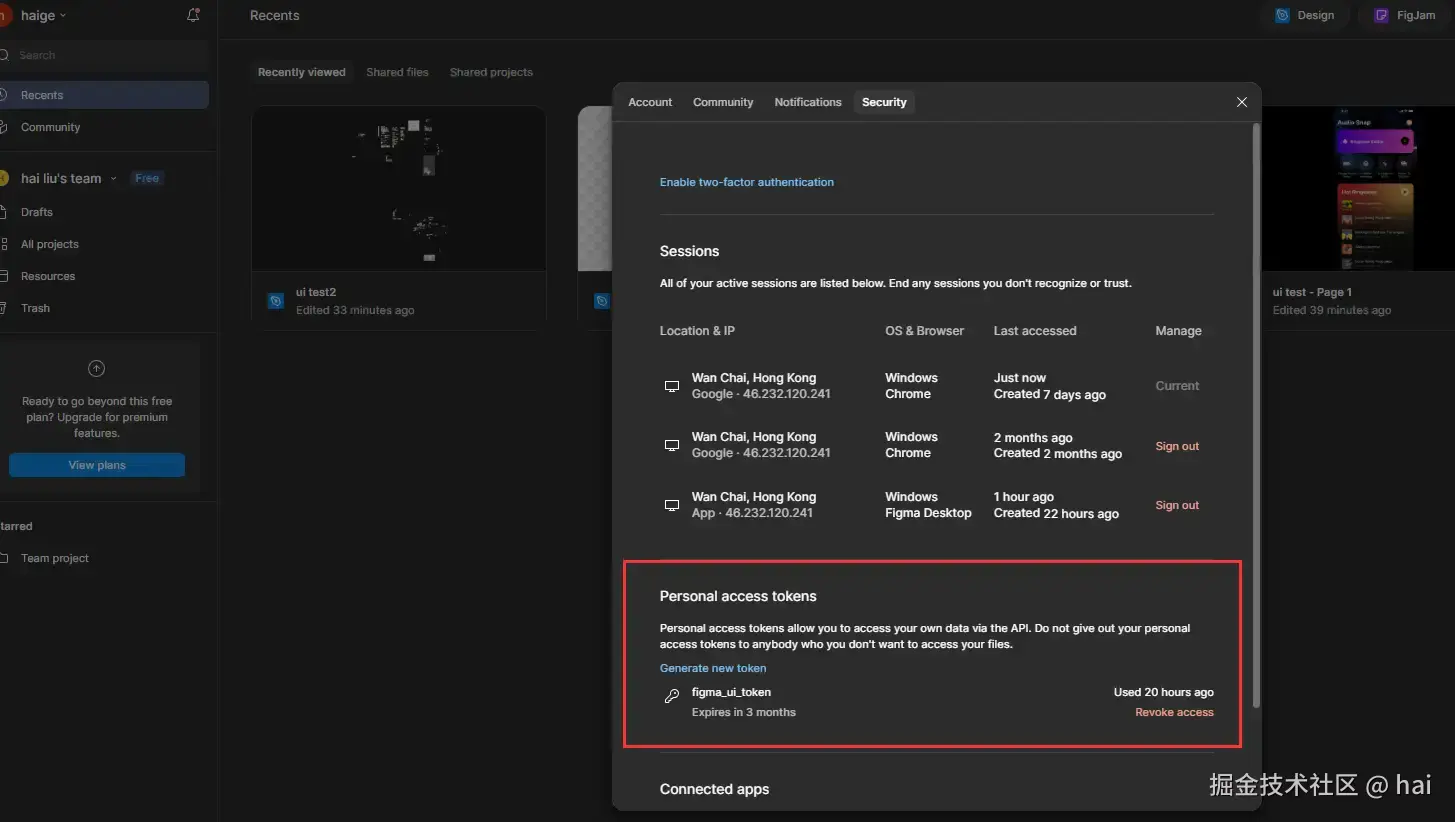Open the Shared files tab
The width and height of the screenshot is (1455, 822).
point(397,72)
